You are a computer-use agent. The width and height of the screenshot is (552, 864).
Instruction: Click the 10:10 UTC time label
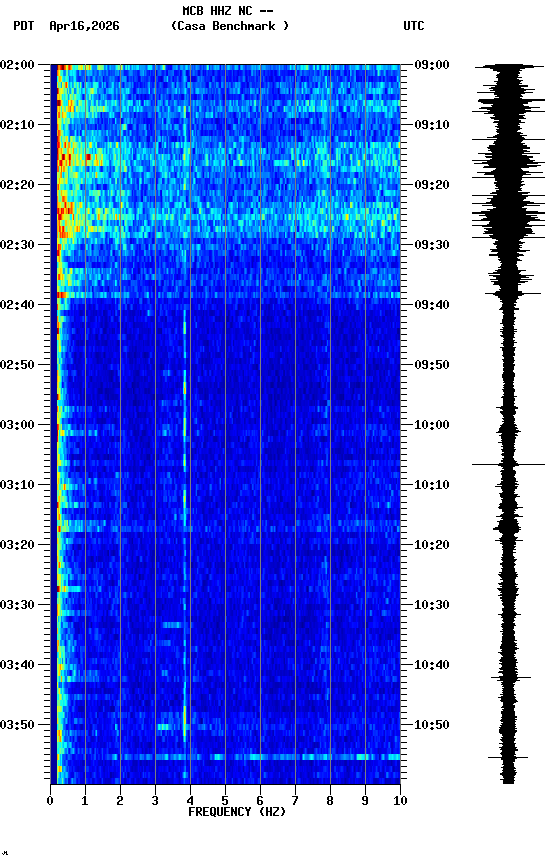(432, 485)
